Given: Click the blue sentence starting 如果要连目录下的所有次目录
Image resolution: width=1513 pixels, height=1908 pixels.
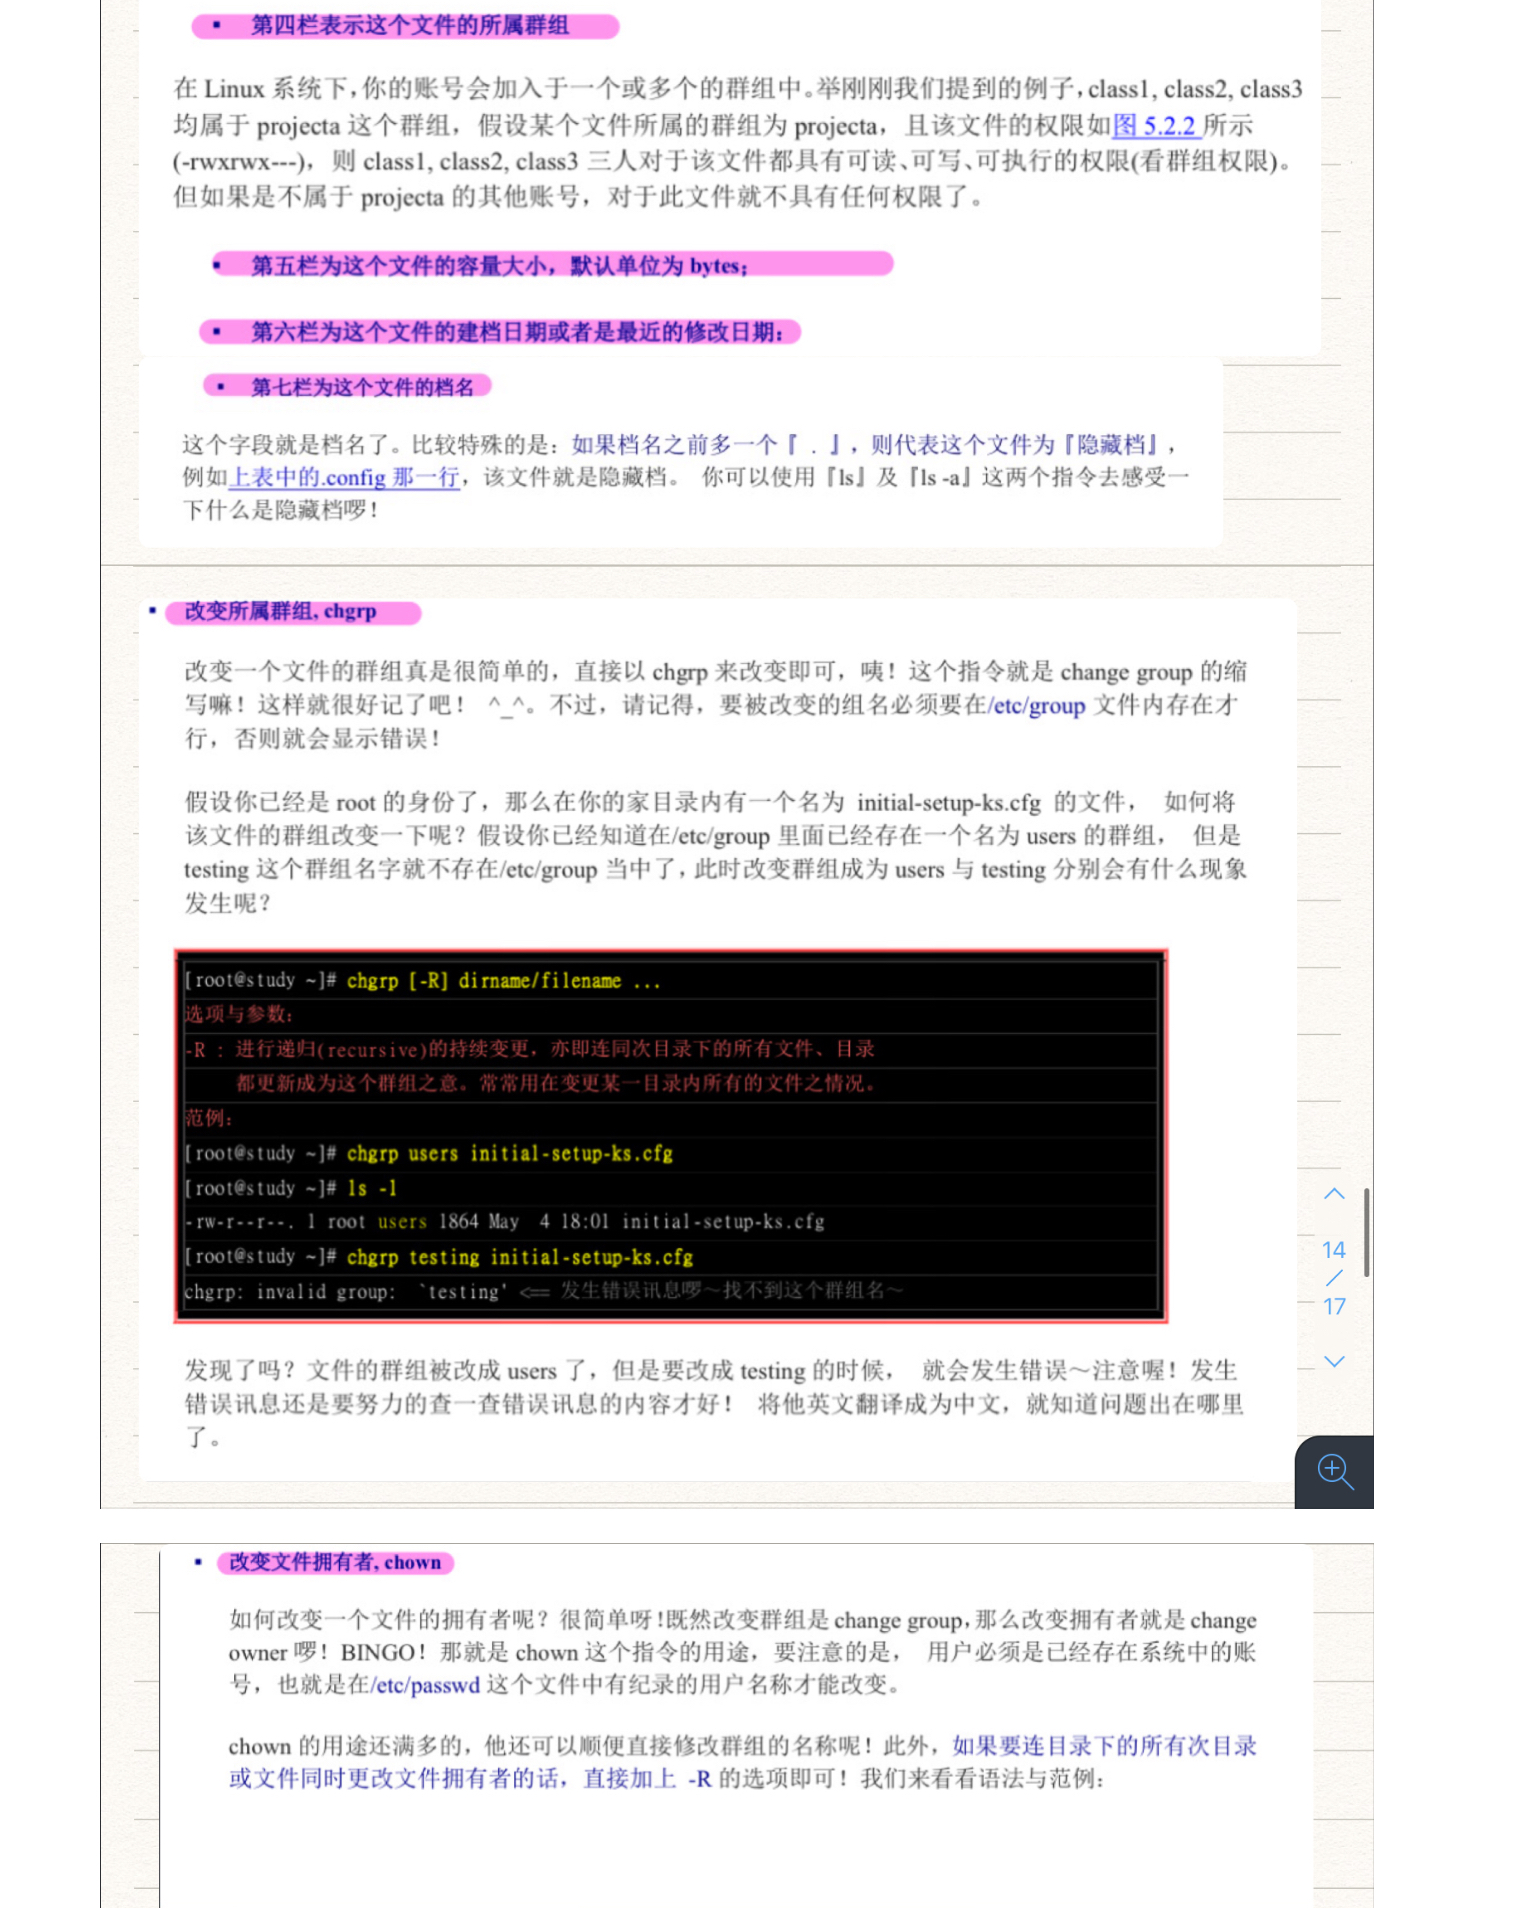Looking at the screenshot, I should (x=742, y=1762).
